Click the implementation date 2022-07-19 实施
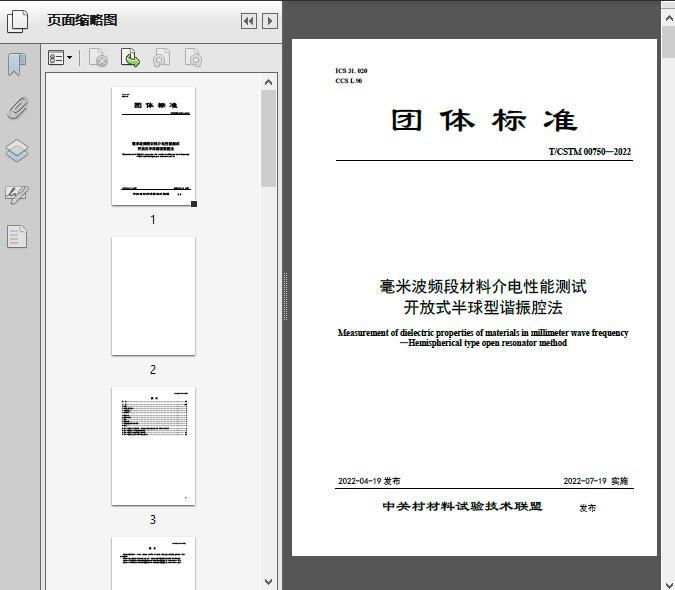This screenshot has width=675, height=590. pyautogui.click(x=596, y=481)
